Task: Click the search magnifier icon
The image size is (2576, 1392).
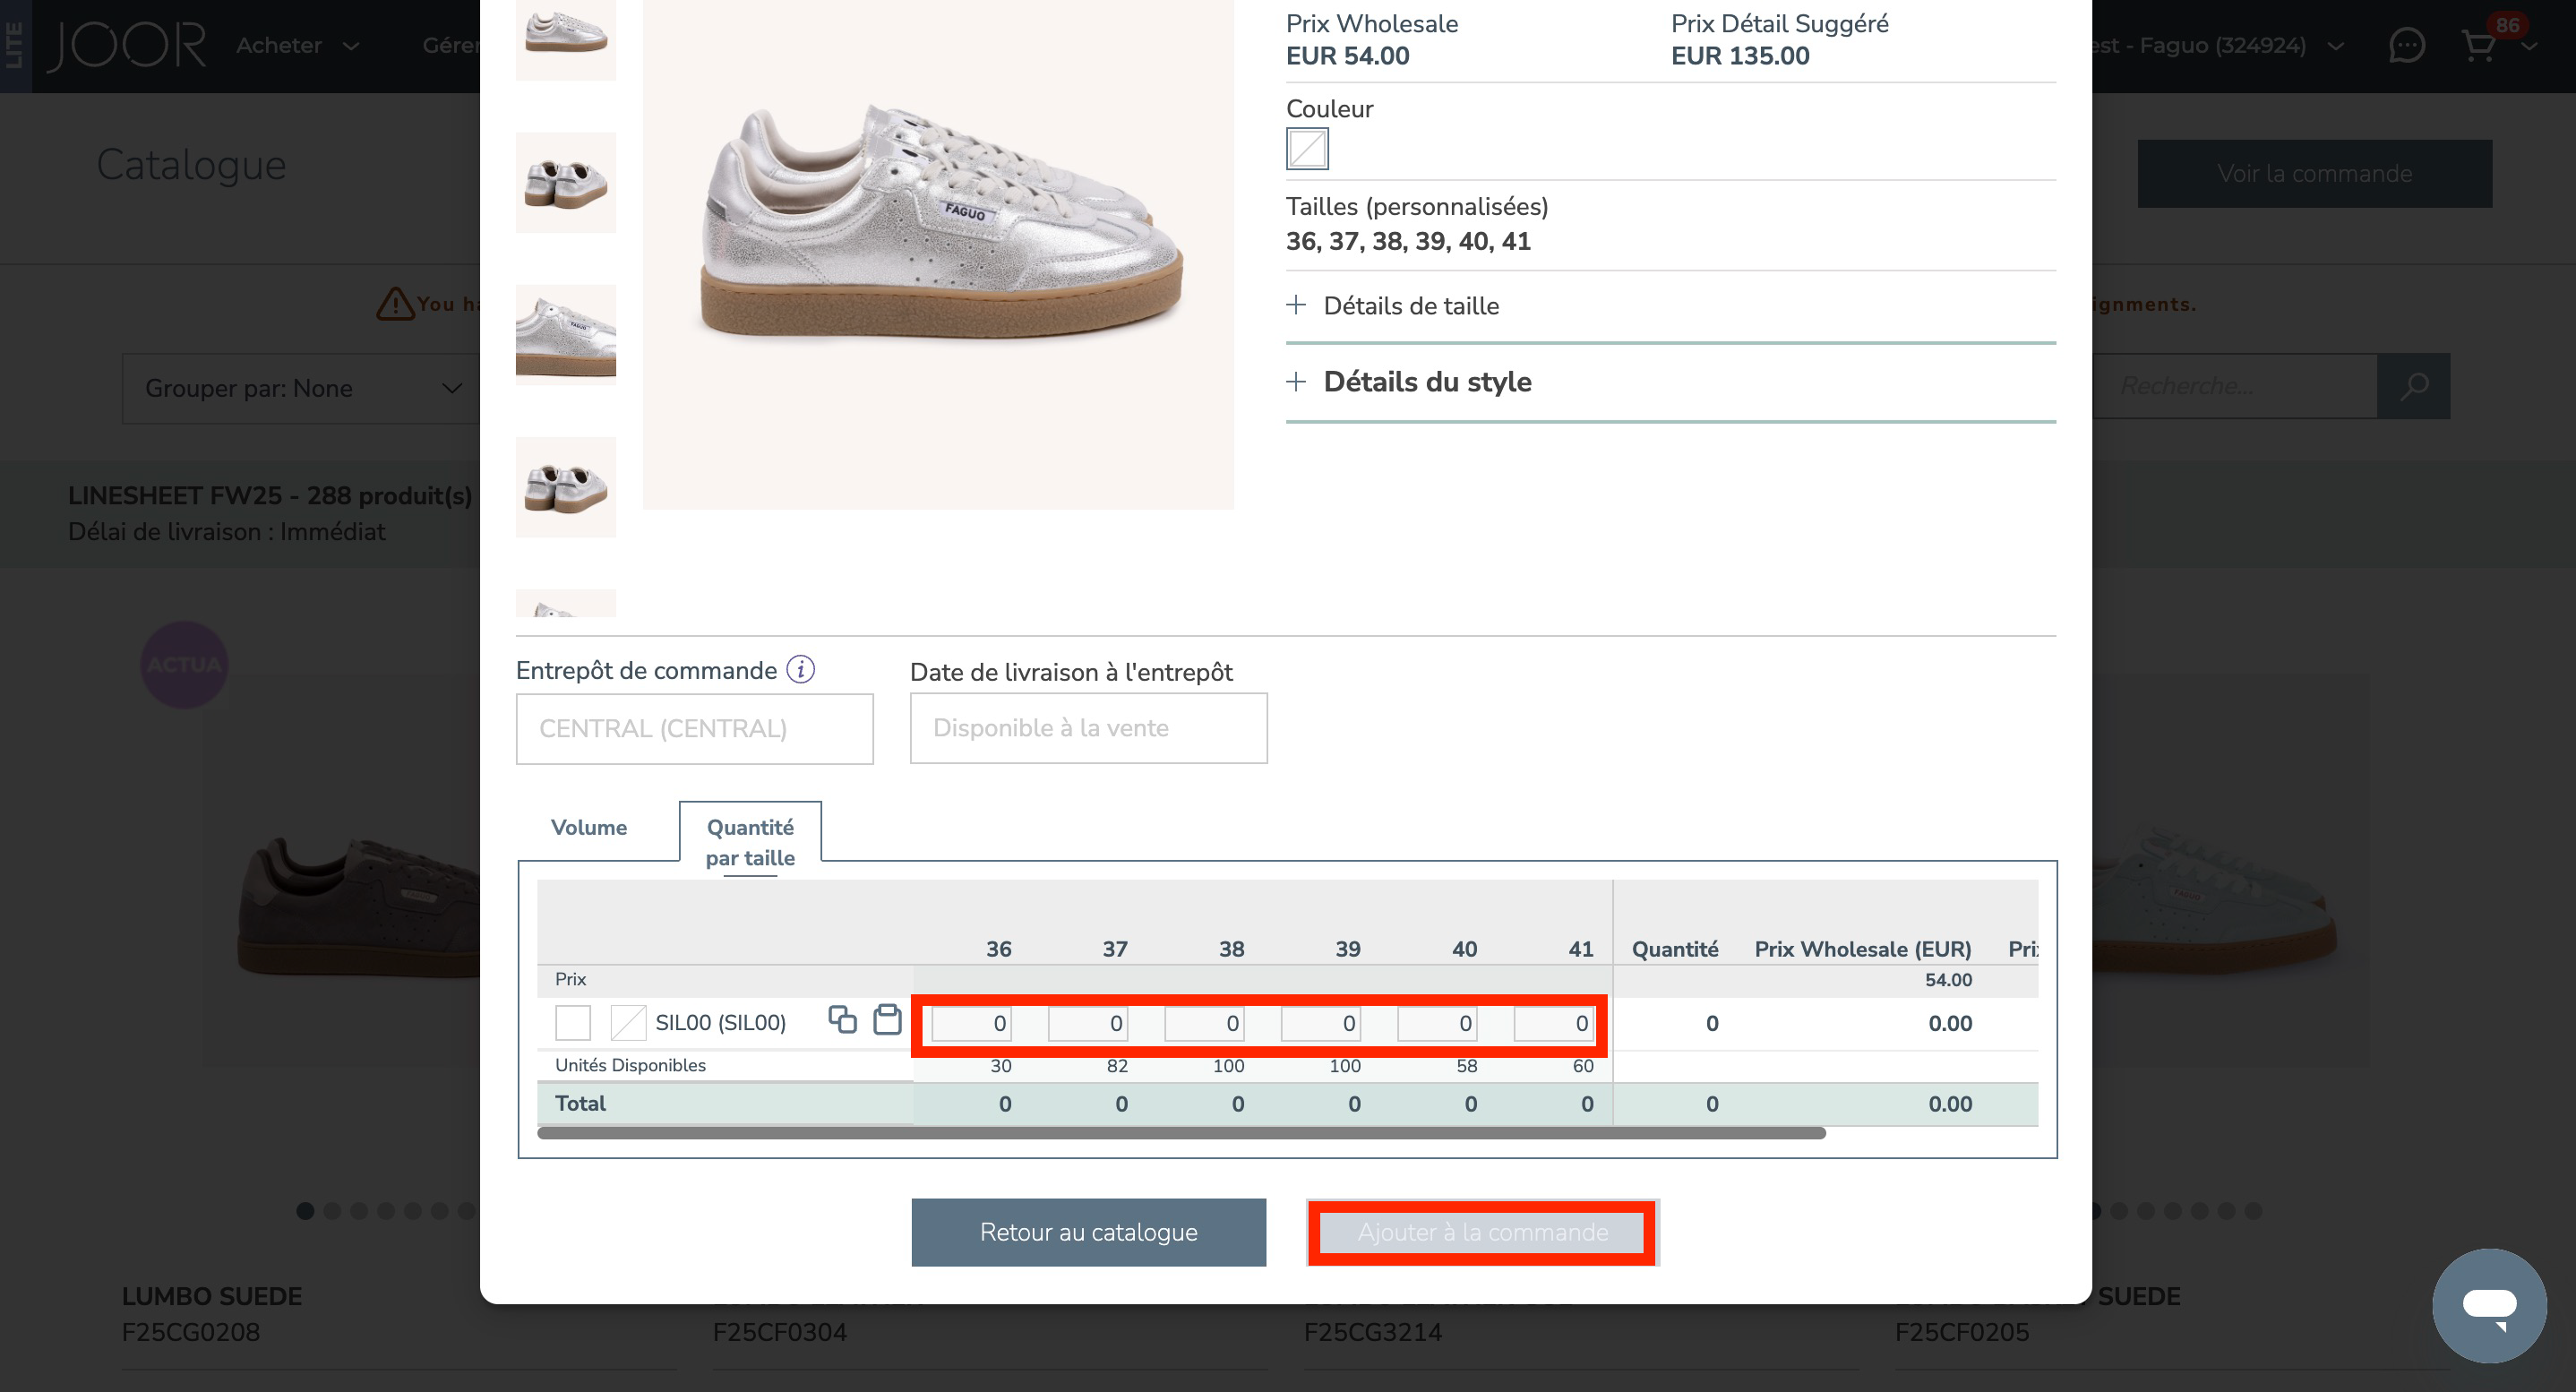Action: coord(2413,386)
